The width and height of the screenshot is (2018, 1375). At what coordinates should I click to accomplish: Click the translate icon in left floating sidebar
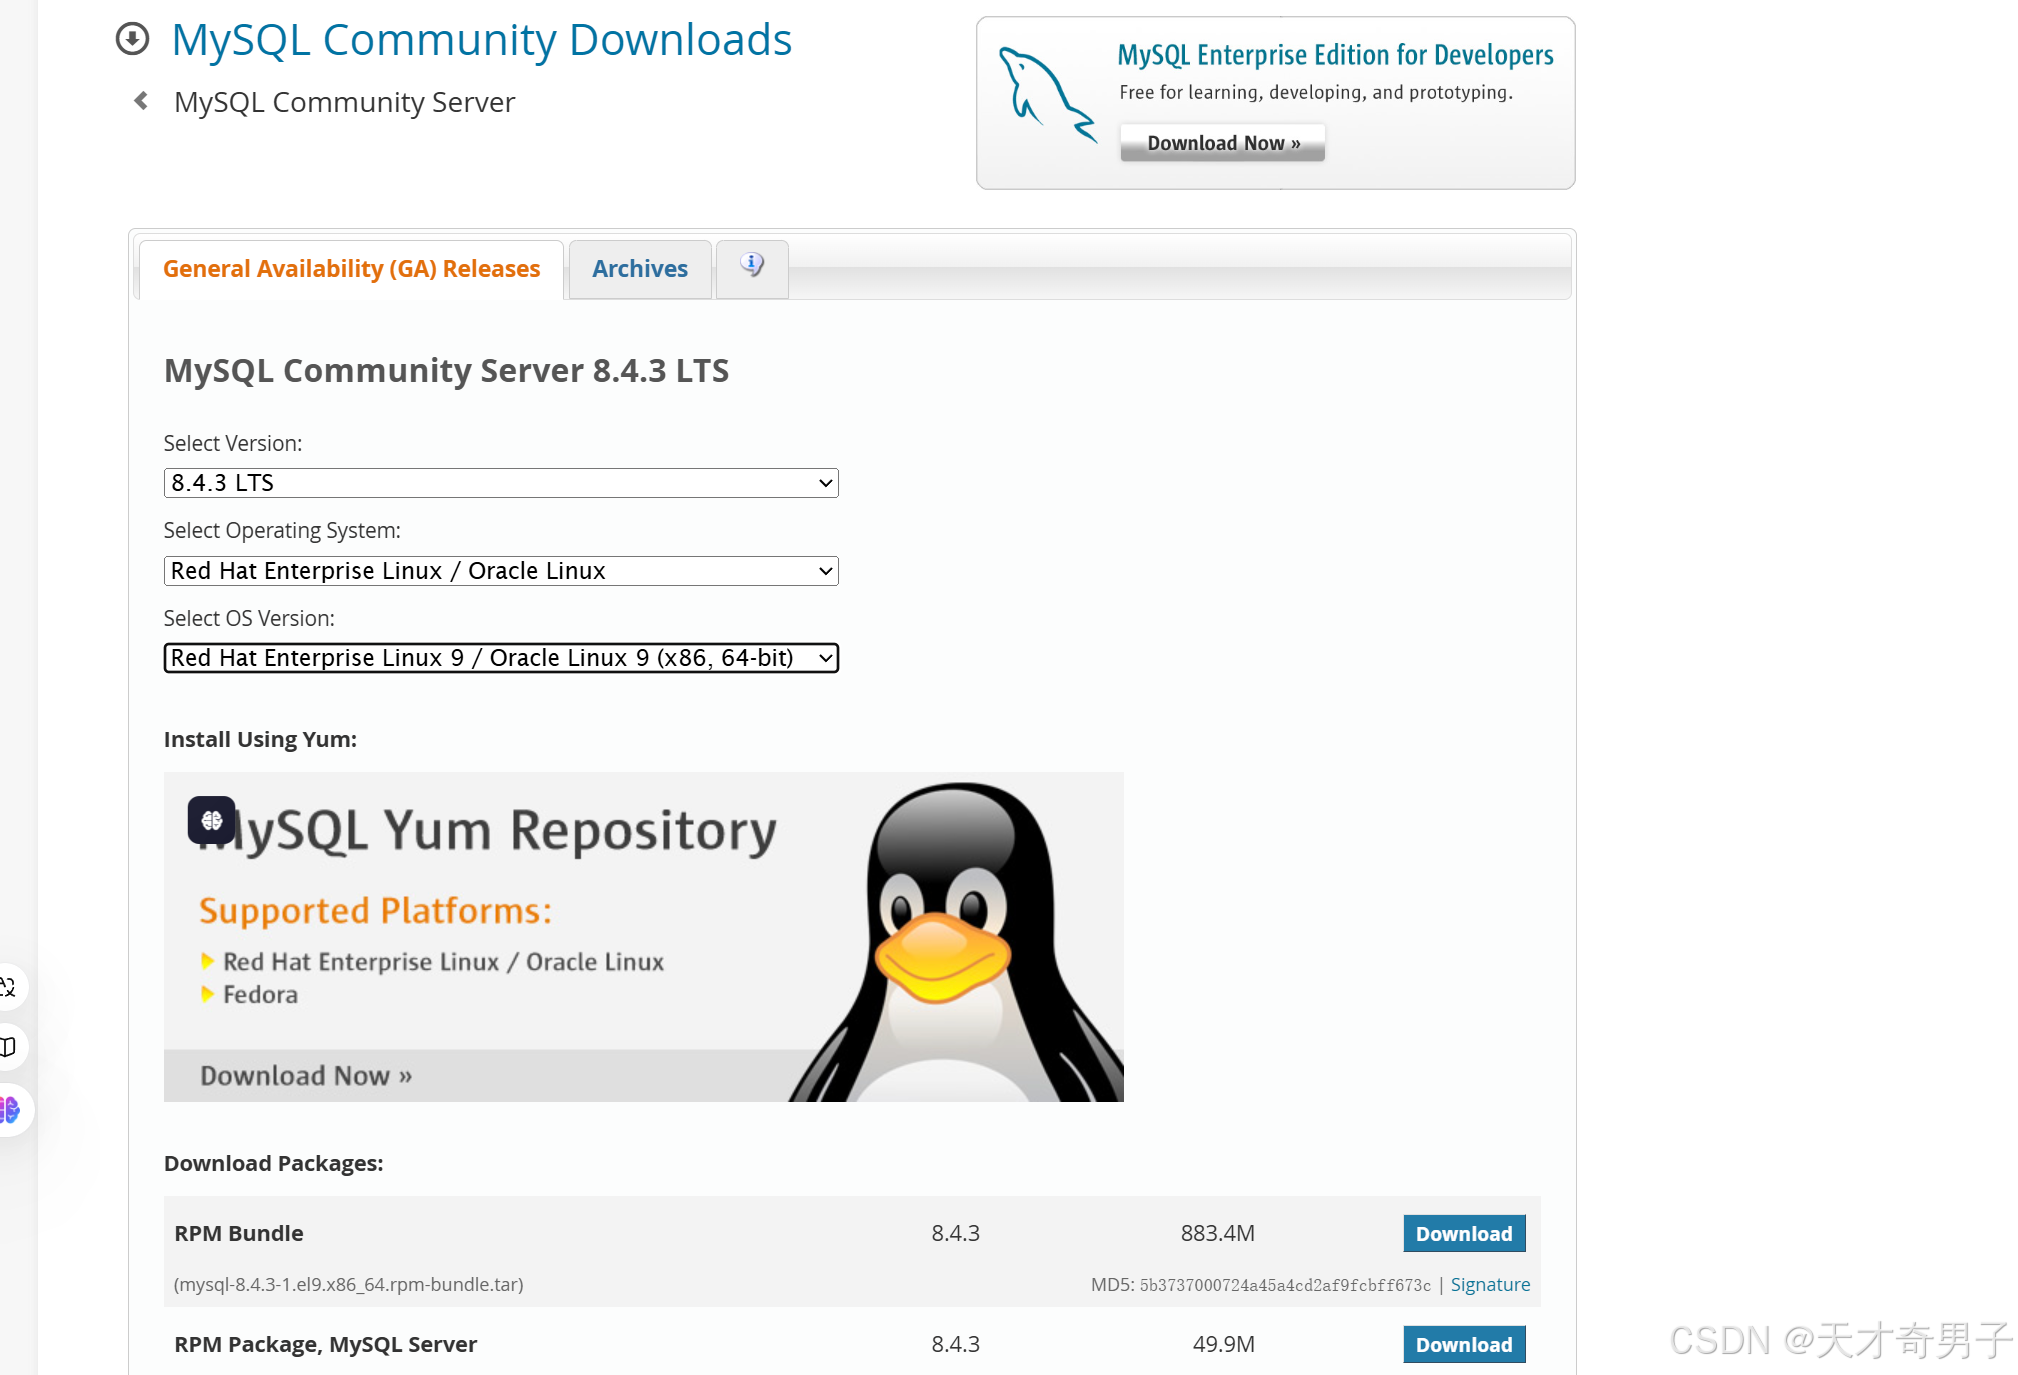(x=8, y=987)
